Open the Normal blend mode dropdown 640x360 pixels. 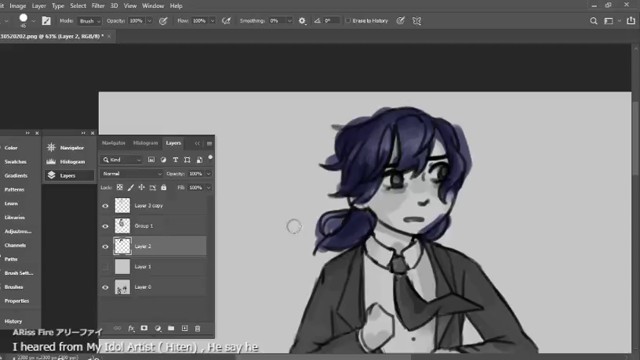coord(131,173)
